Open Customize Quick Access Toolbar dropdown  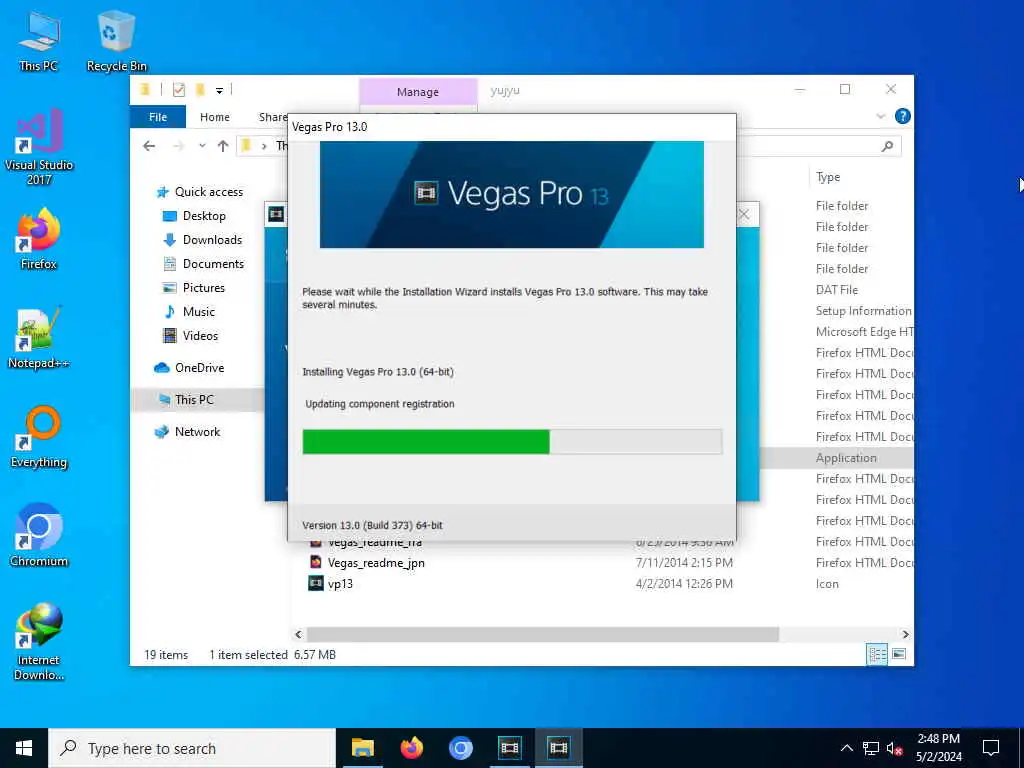tap(219, 90)
